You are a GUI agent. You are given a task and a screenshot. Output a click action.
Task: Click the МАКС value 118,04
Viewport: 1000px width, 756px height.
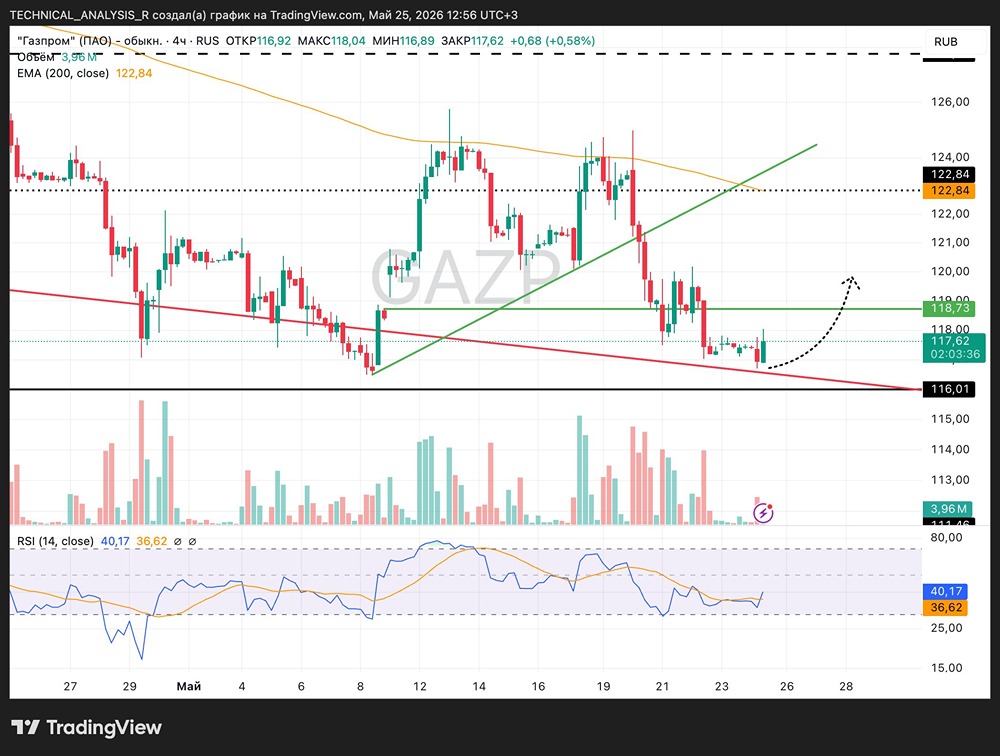(348, 41)
